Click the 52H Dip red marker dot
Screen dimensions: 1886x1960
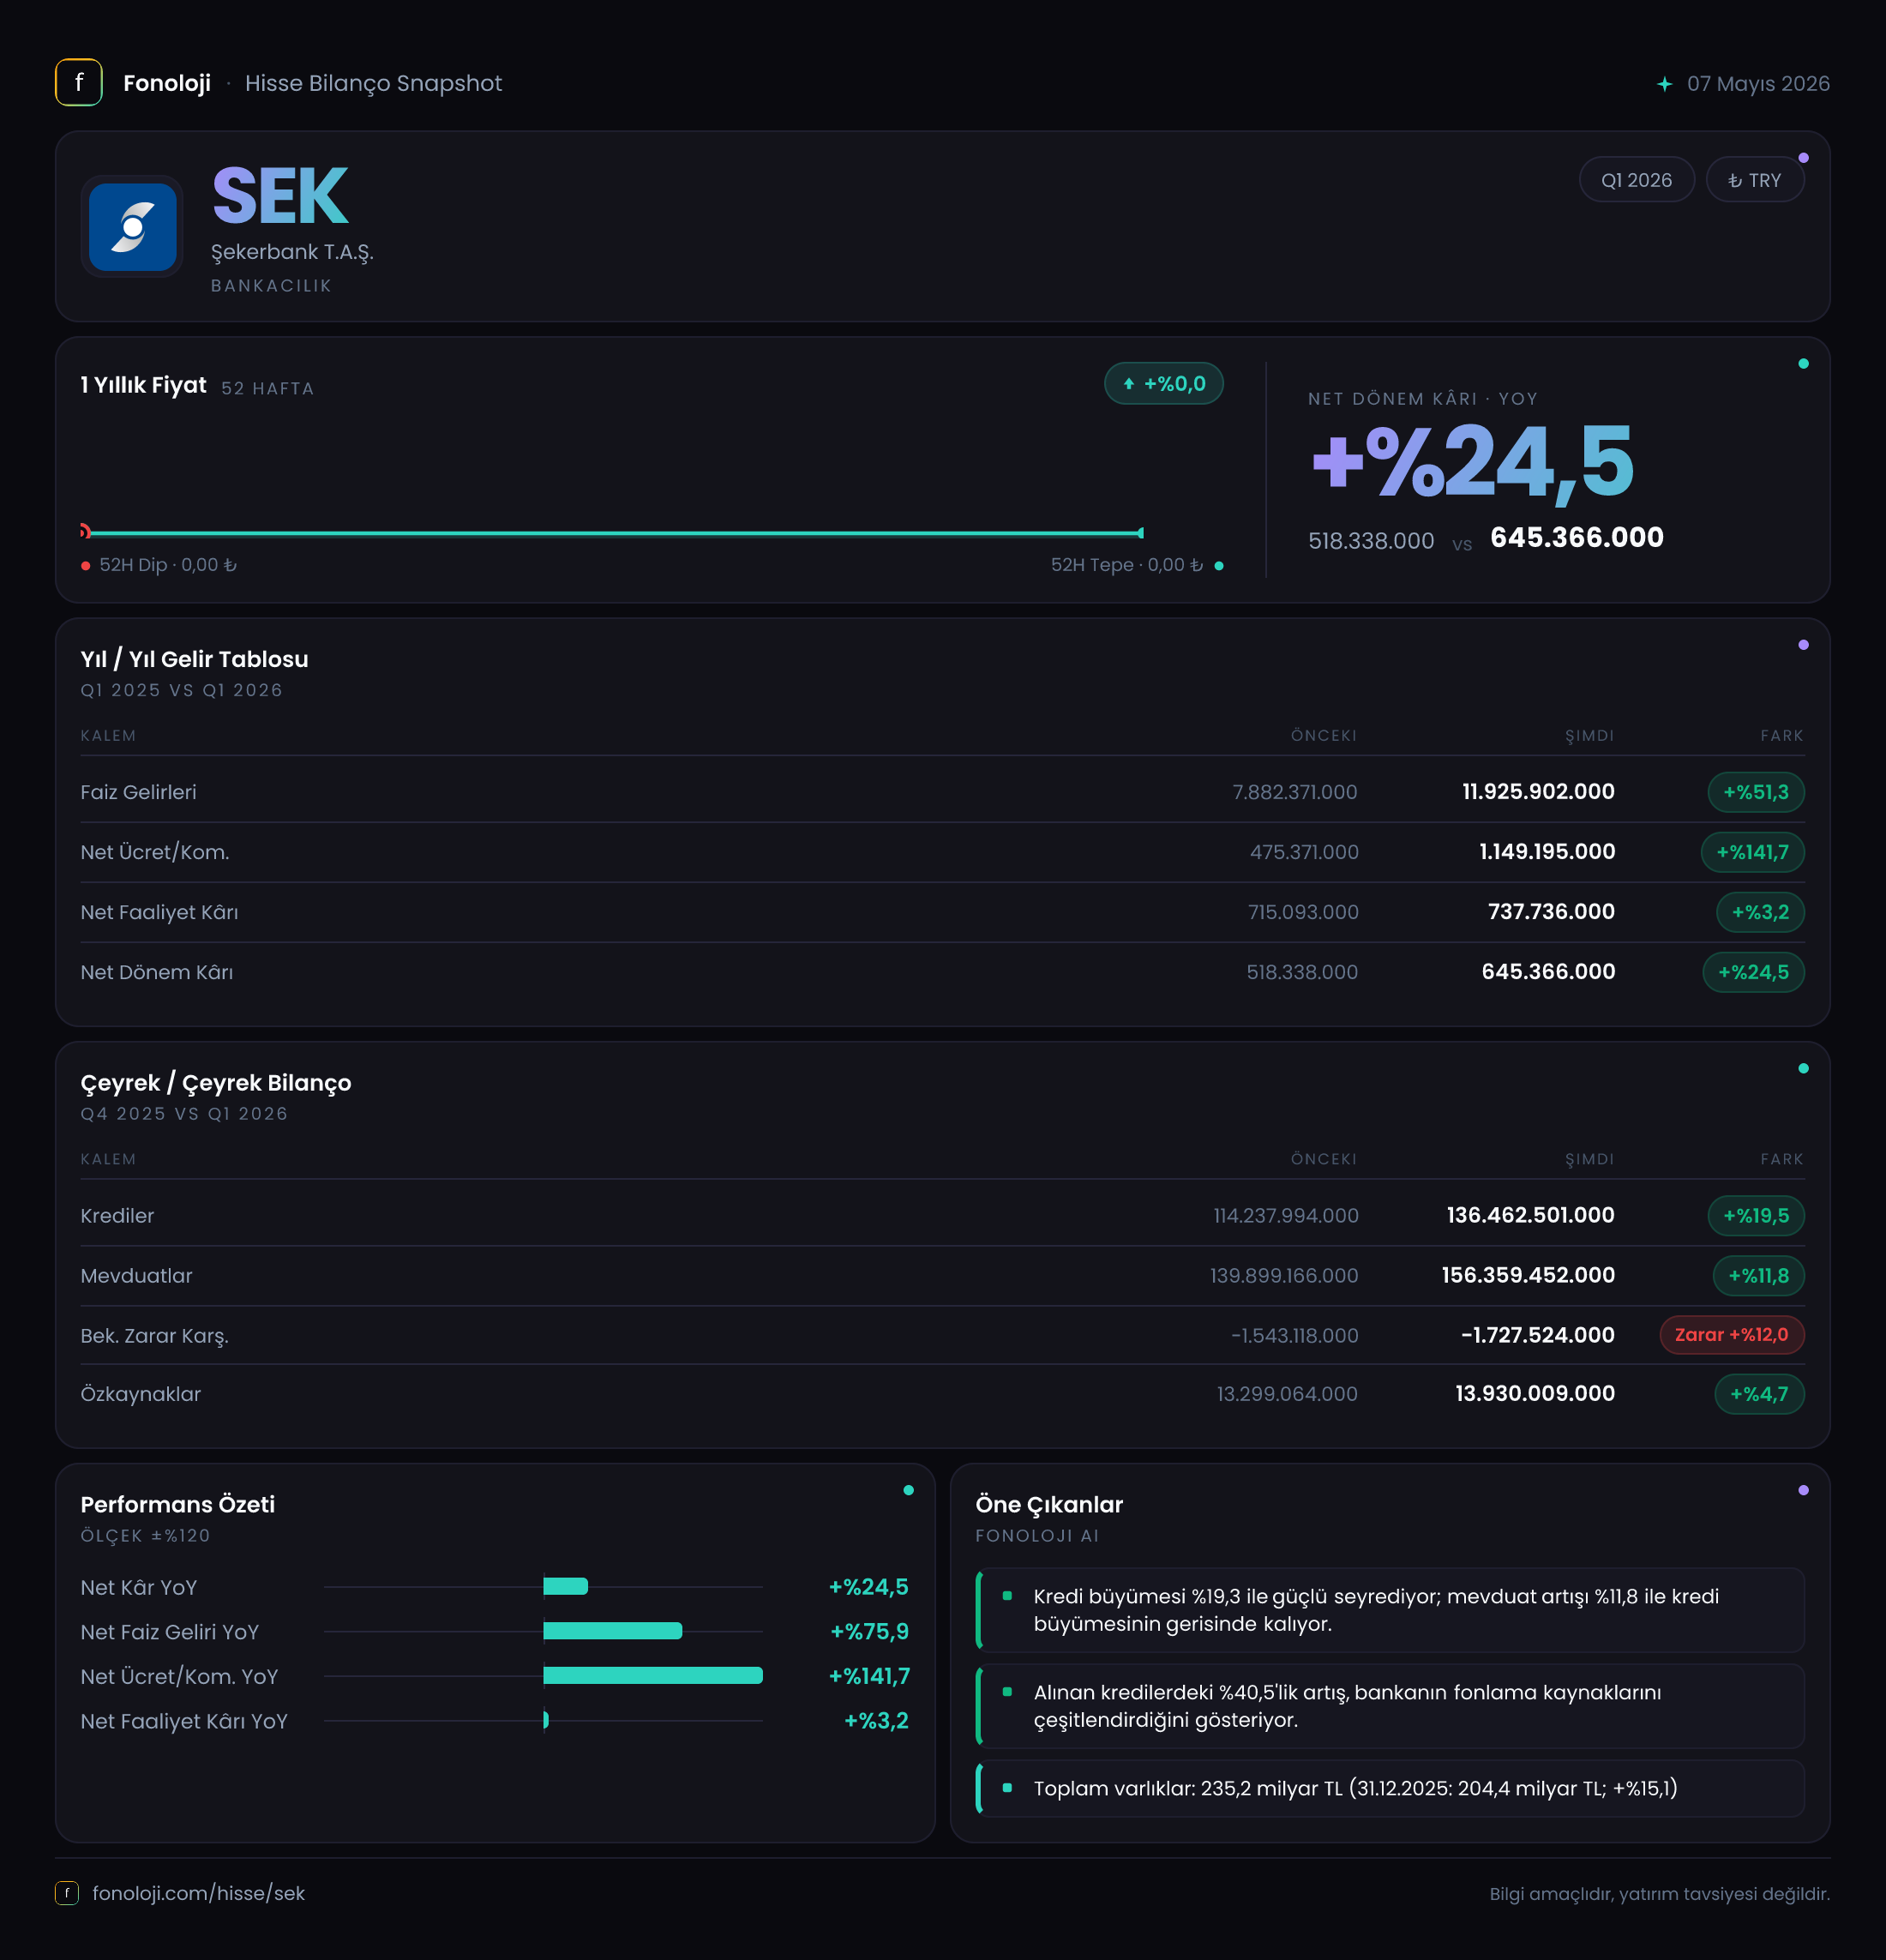[86, 566]
